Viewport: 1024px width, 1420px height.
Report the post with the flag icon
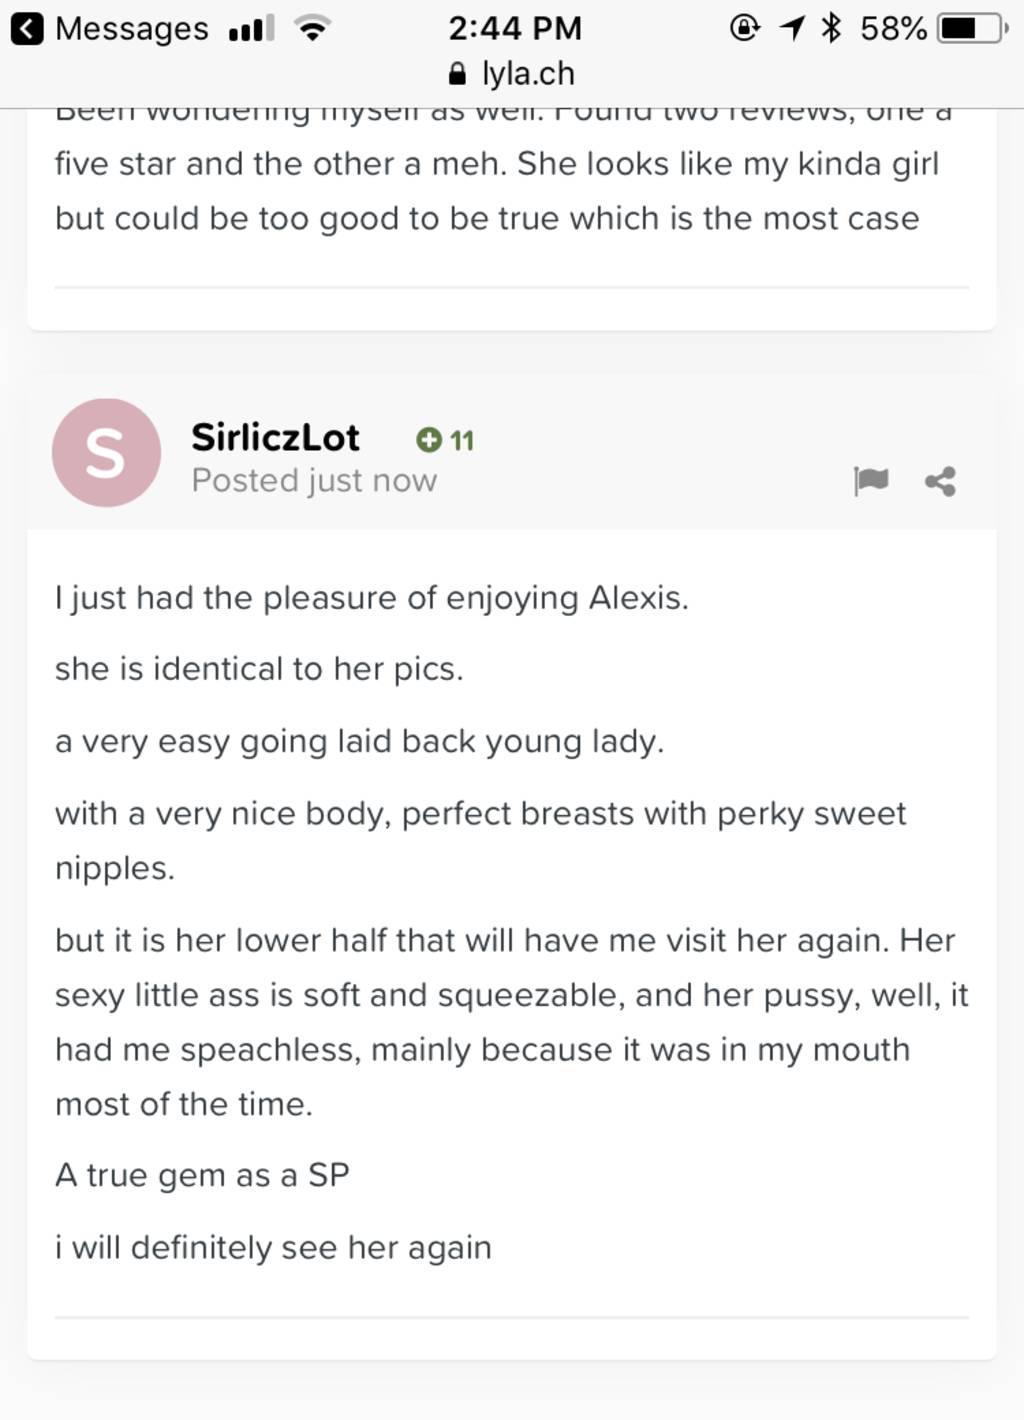point(871,481)
